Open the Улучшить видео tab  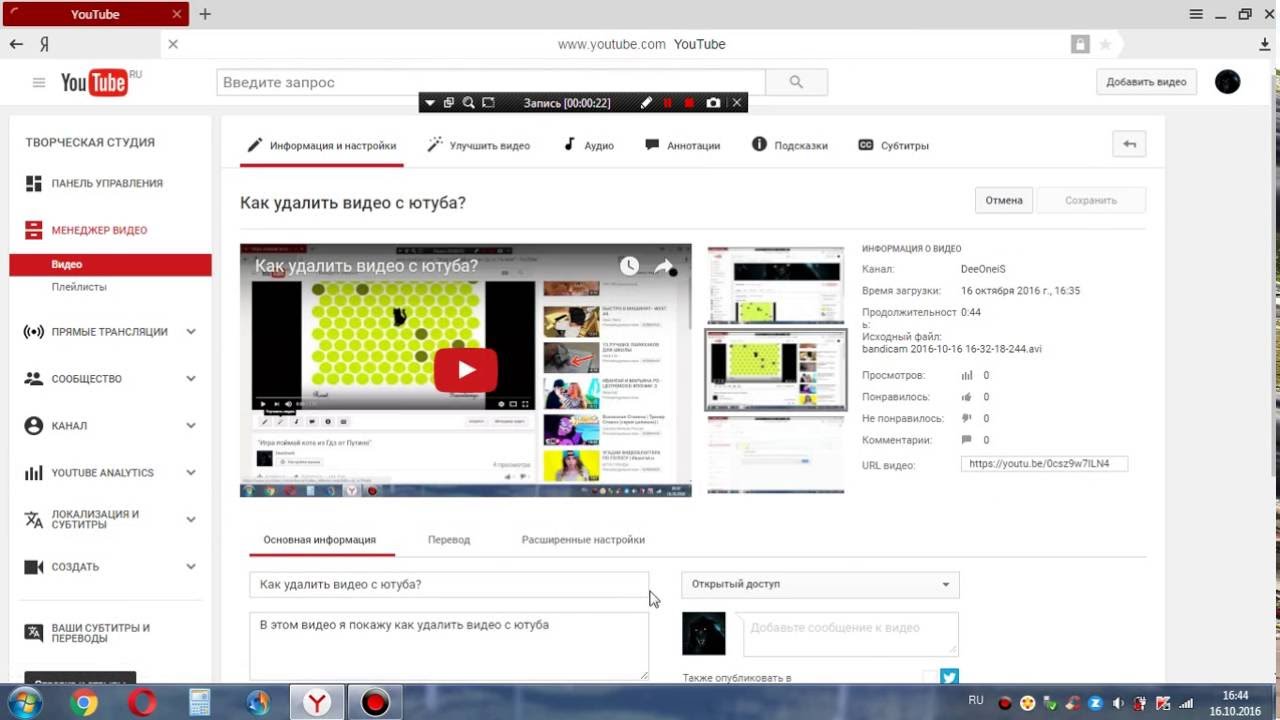[479, 145]
